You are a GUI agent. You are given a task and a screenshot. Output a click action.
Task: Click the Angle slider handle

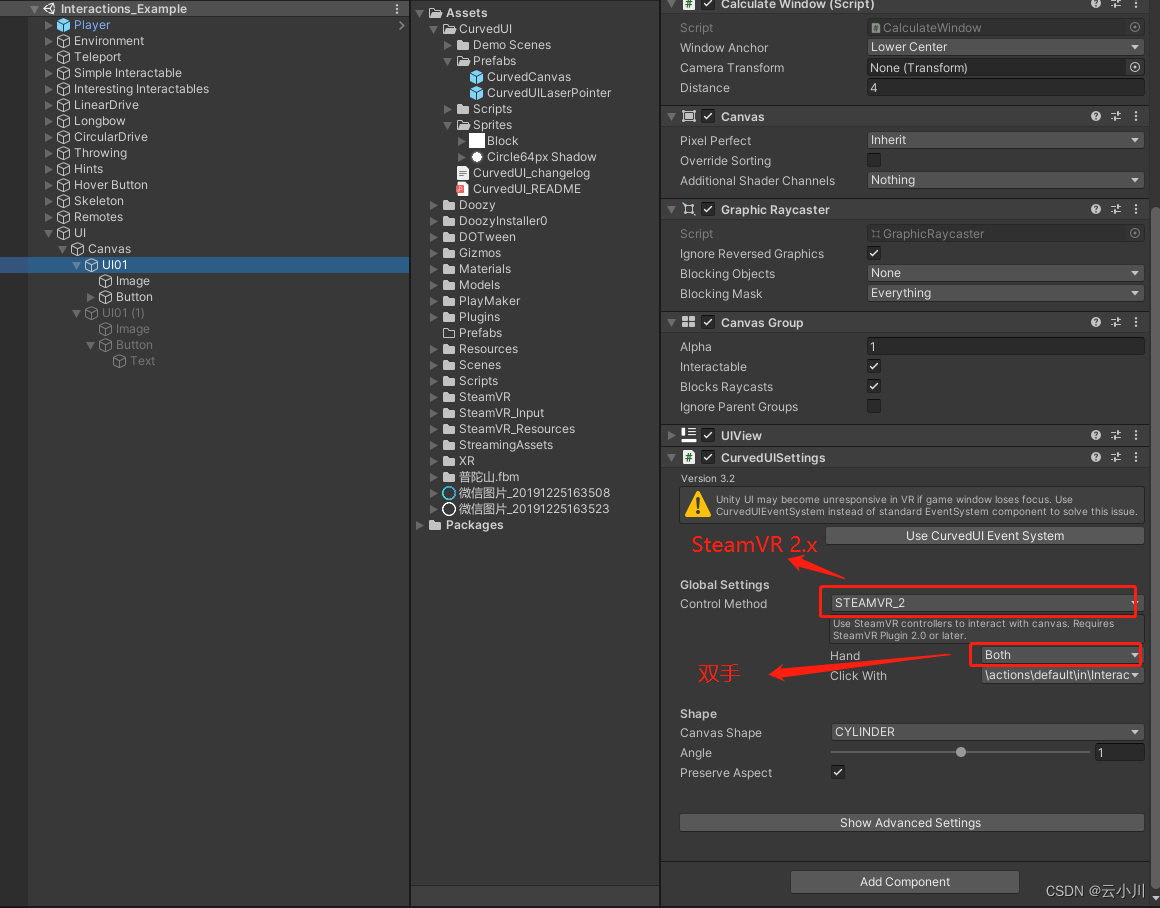pyautogui.click(x=961, y=752)
